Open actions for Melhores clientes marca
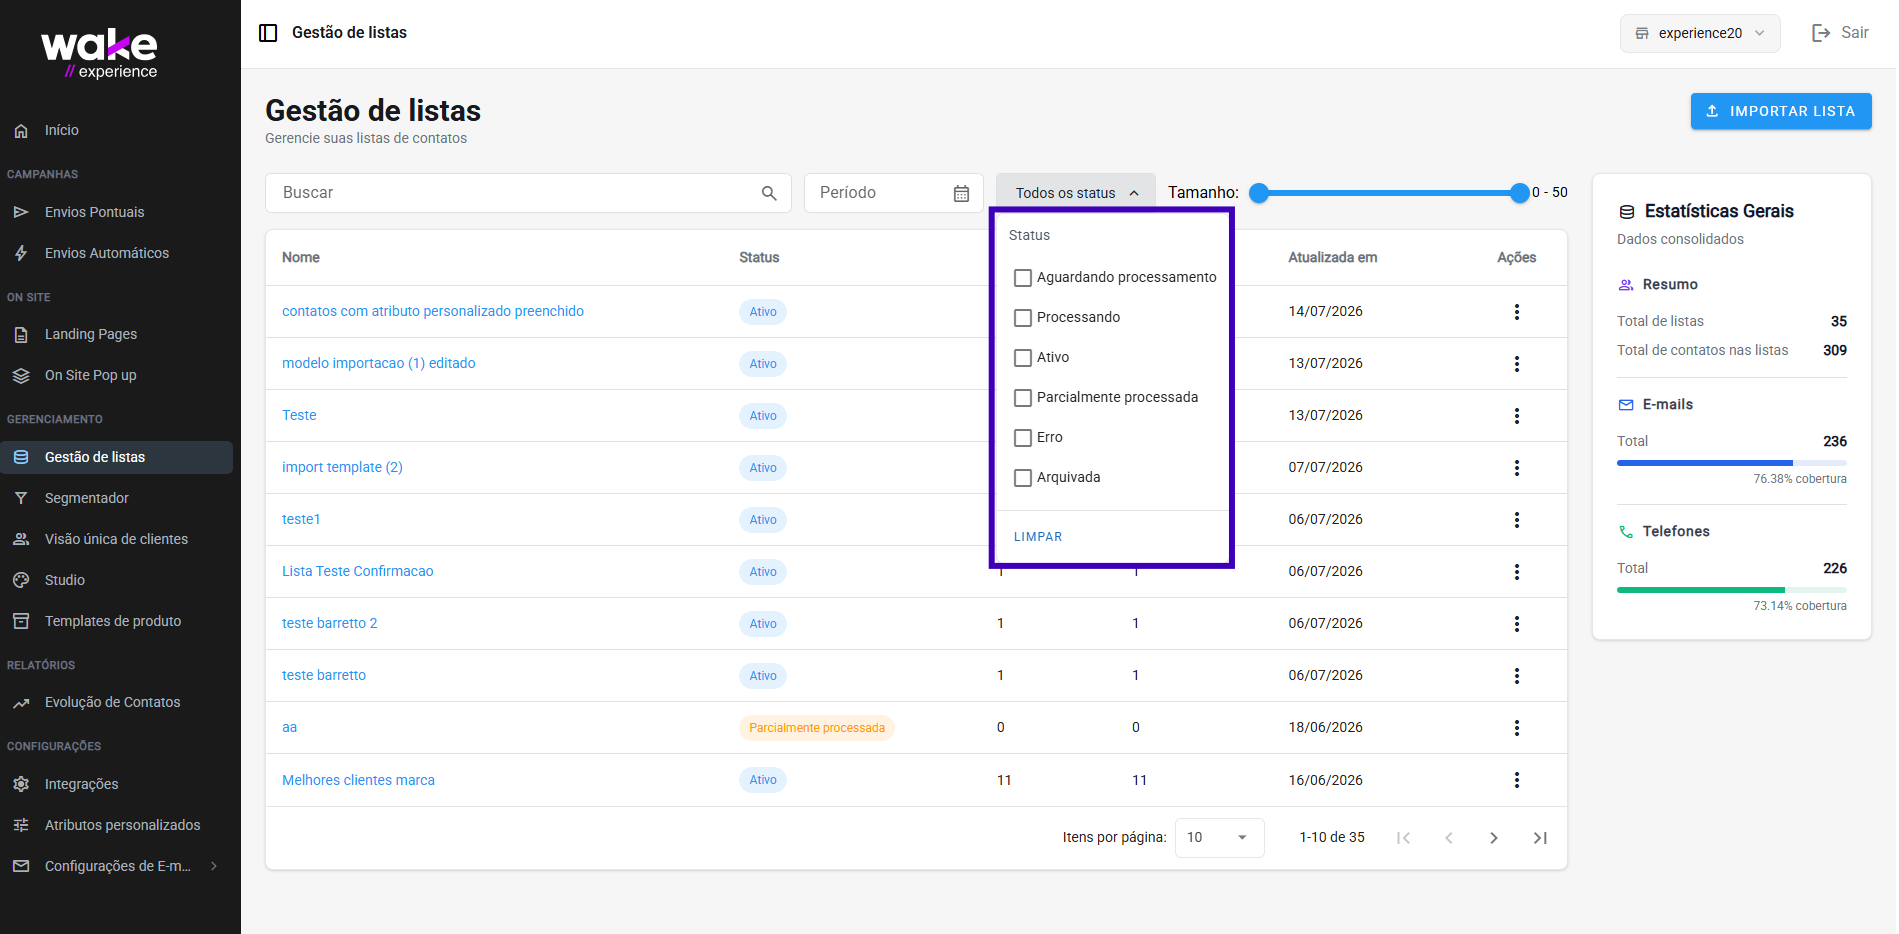This screenshot has height=934, width=1899. [x=1516, y=780]
